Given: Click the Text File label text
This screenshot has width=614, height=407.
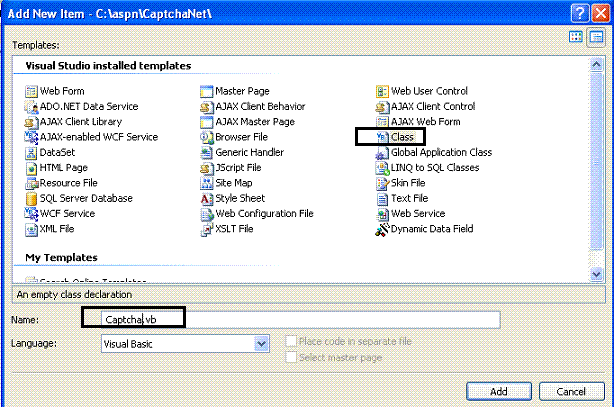Looking at the screenshot, I should click(410, 198).
